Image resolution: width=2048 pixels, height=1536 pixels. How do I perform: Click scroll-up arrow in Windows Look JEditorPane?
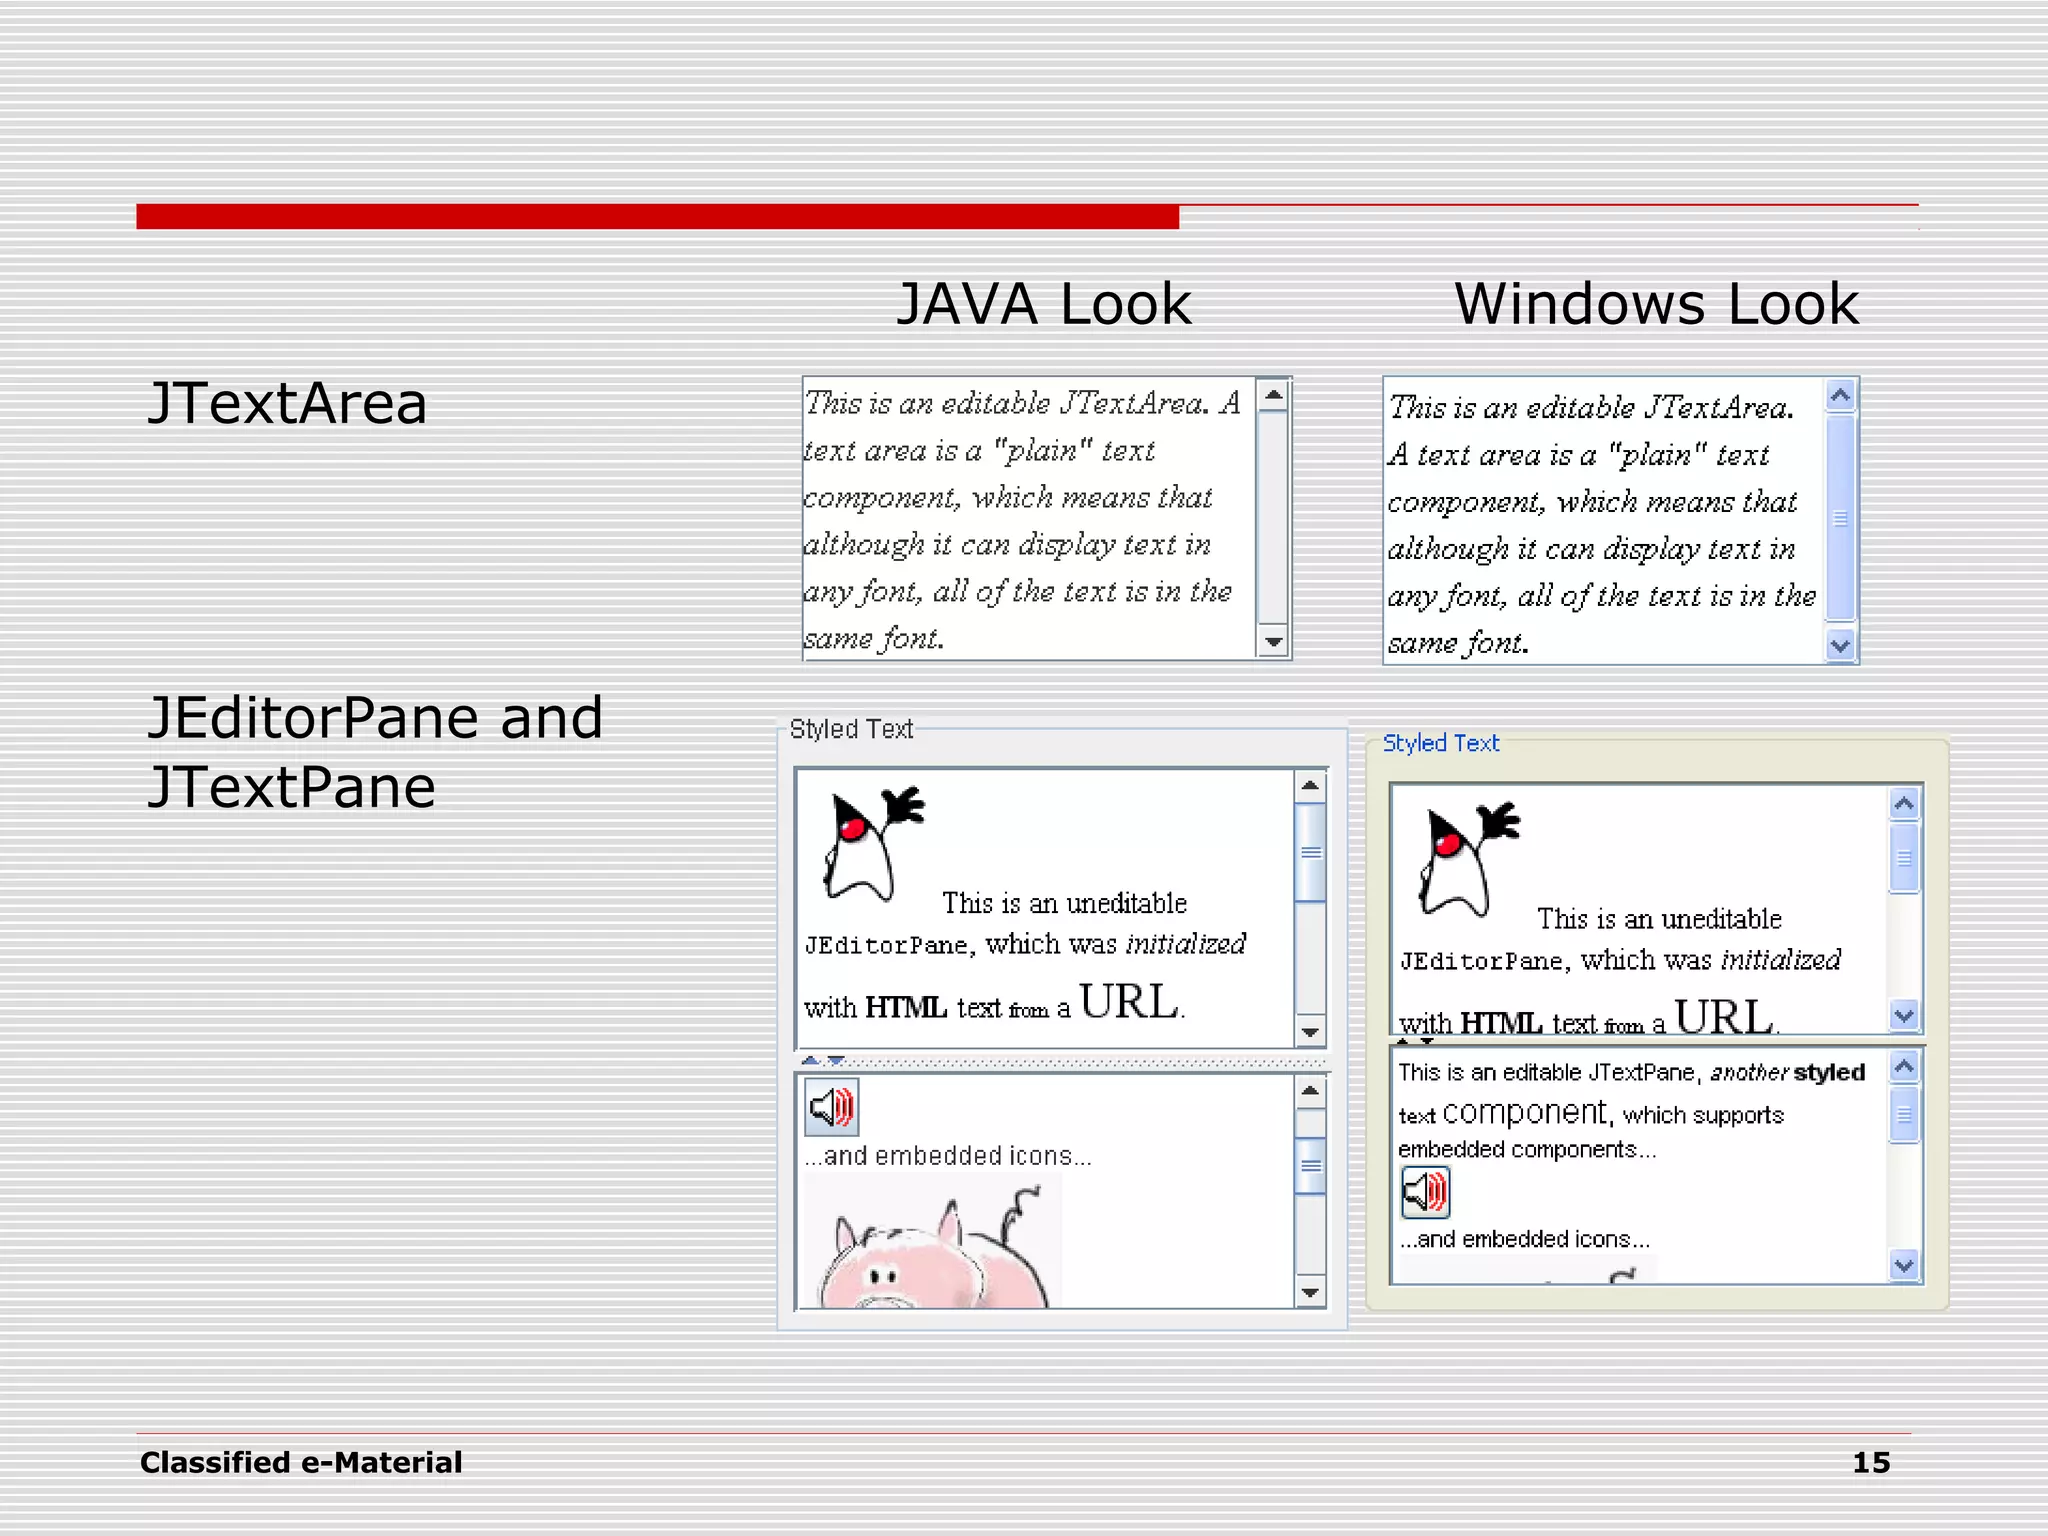[x=1904, y=804]
